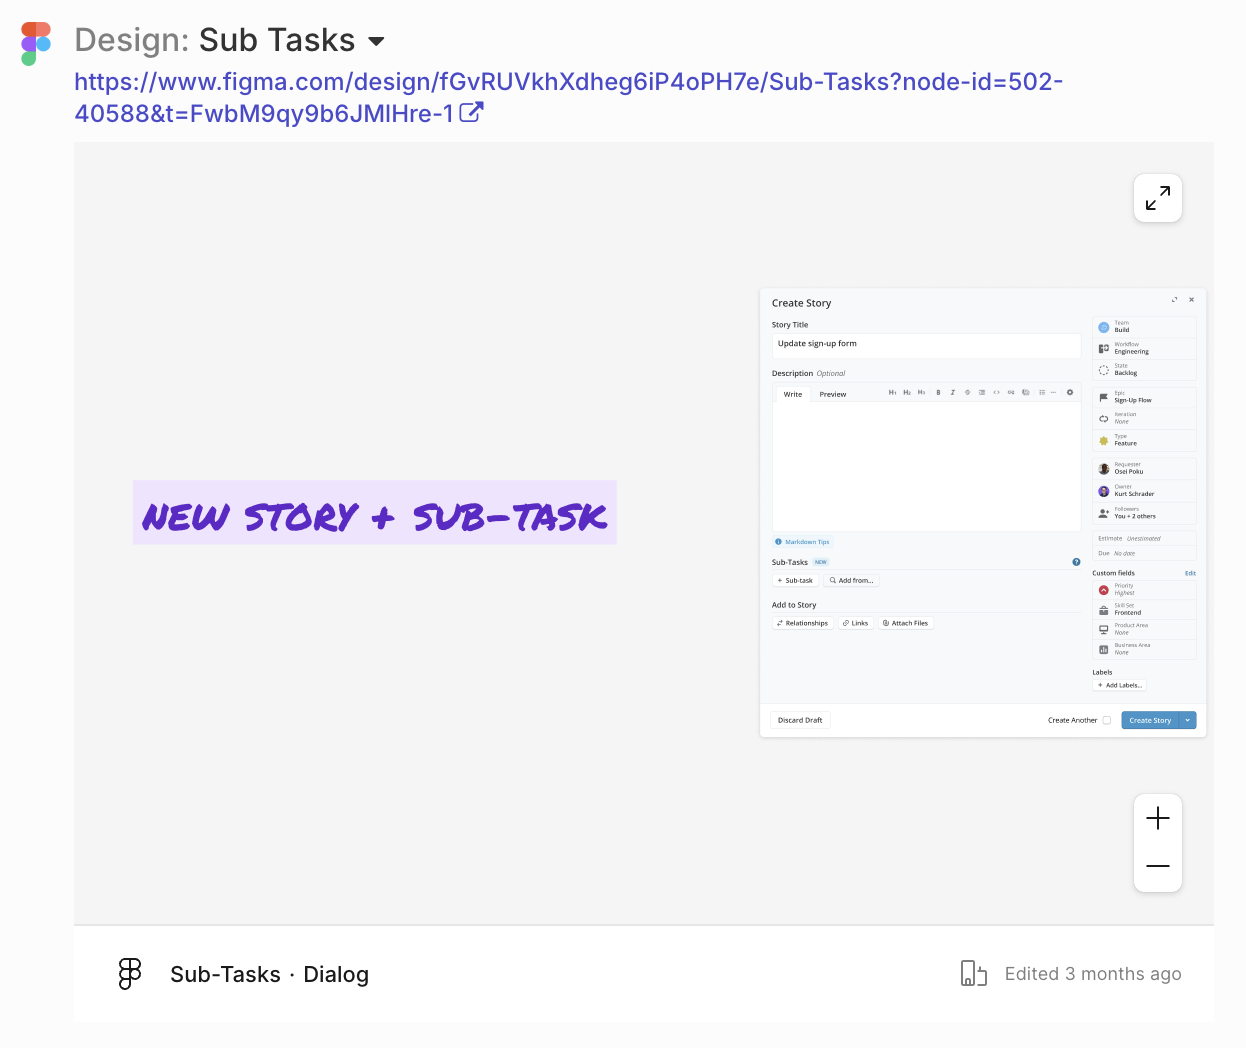Click the Figma logo icon
This screenshot has height=1048, width=1246.
[x=36, y=44]
